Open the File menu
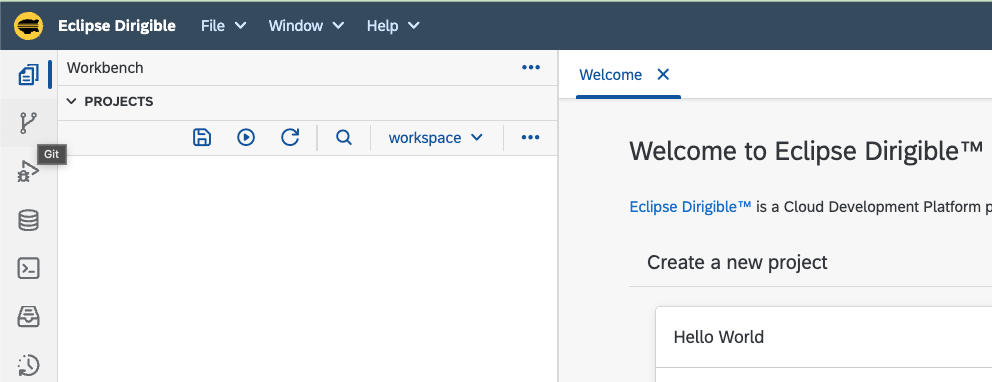Viewport: 992px width, 382px height. click(223, 26)
